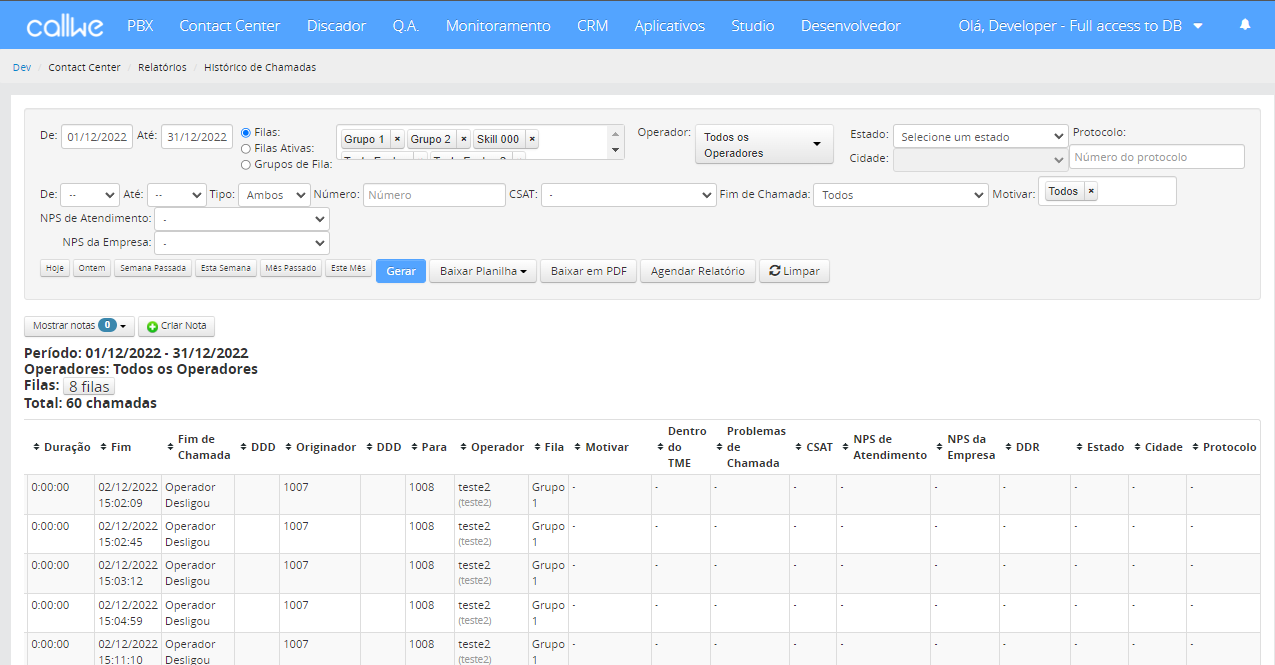Viewport: 1275px width, 665px height.
Task: Sort table by Fim column
Action: (115, 447)
